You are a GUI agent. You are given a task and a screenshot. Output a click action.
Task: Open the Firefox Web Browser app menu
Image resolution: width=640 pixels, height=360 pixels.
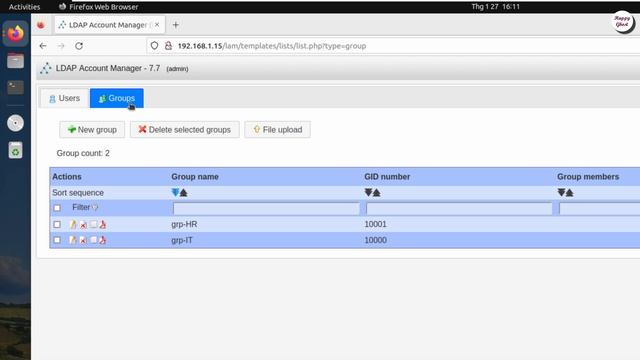click(x=99, y=7)
